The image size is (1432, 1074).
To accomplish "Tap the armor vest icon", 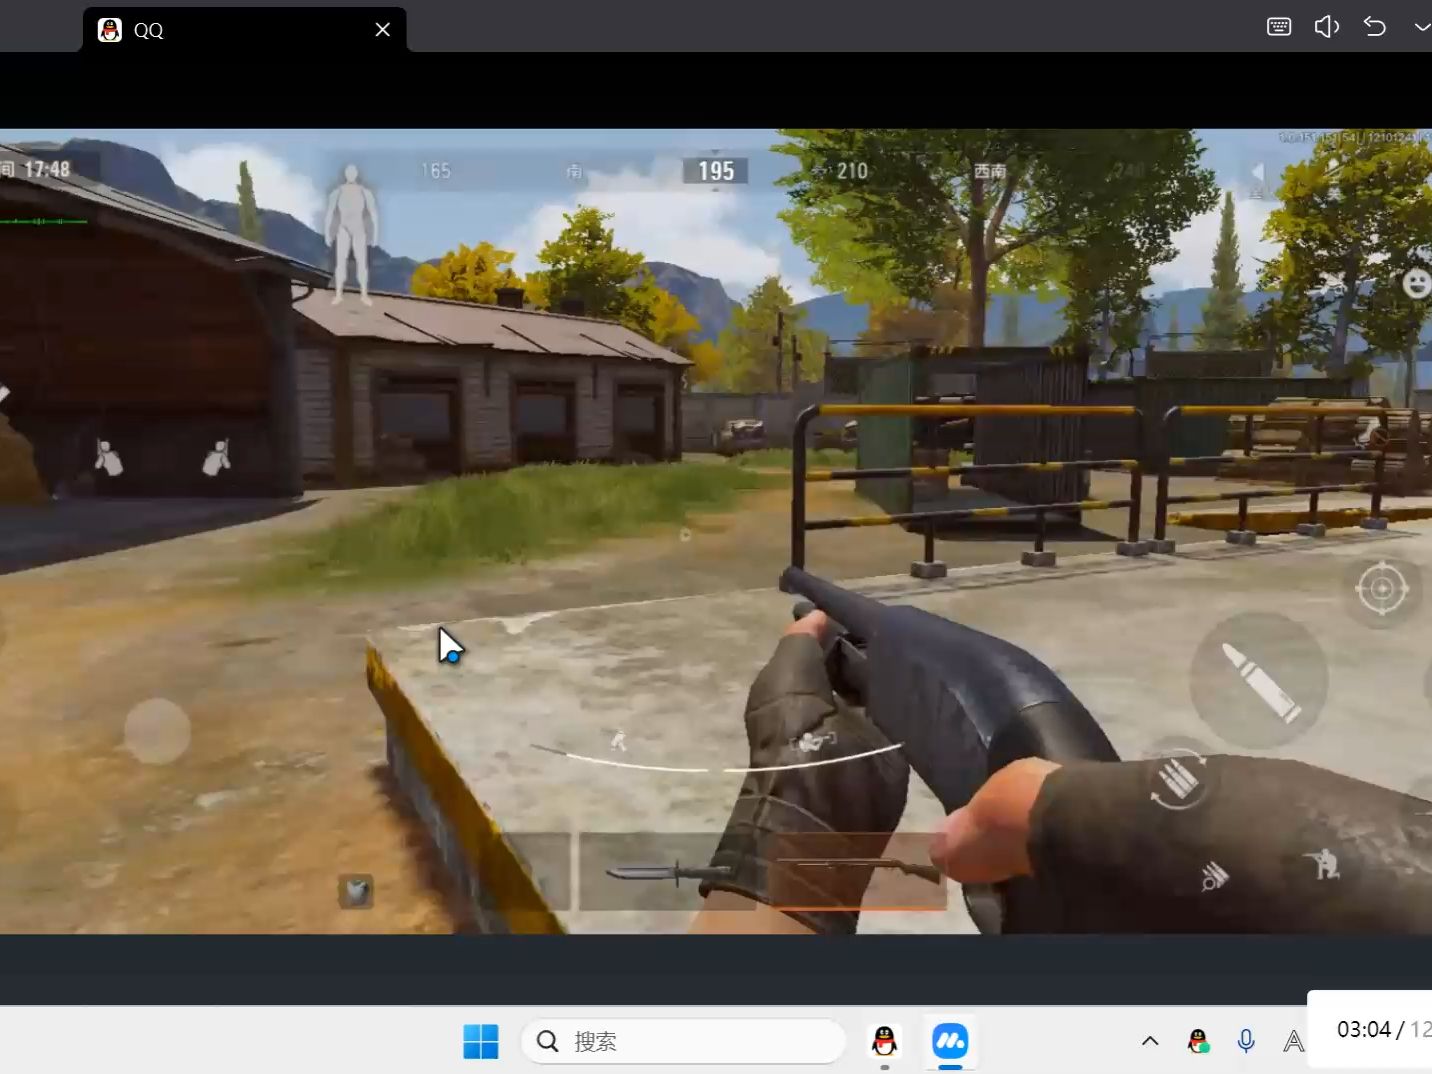I will pos(356,890).
